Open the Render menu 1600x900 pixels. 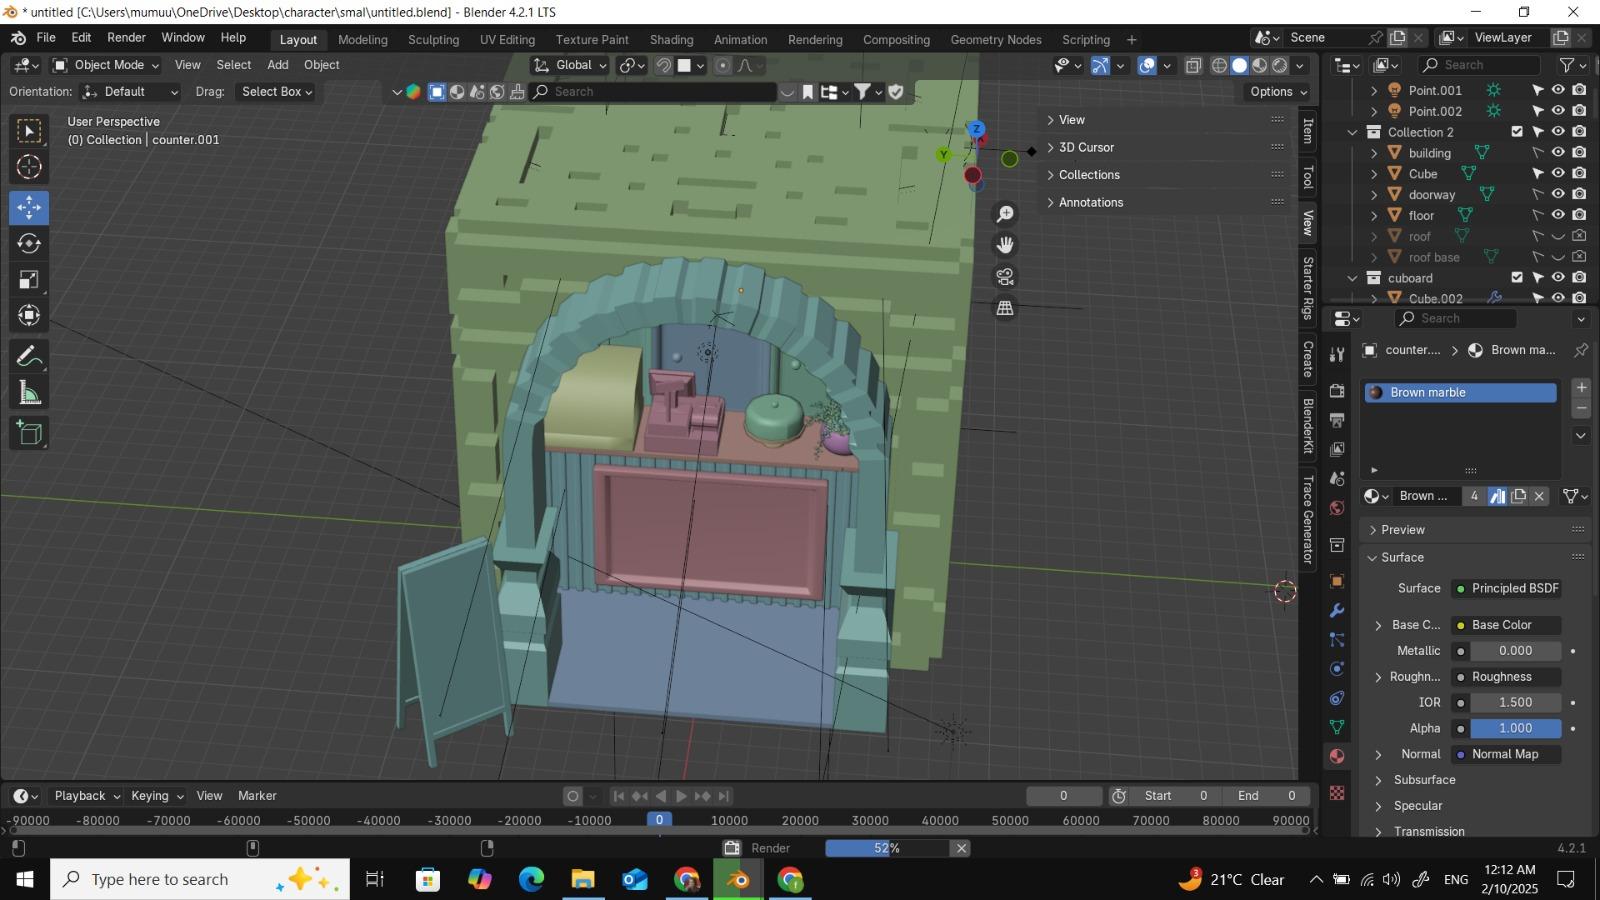(126, 38)
